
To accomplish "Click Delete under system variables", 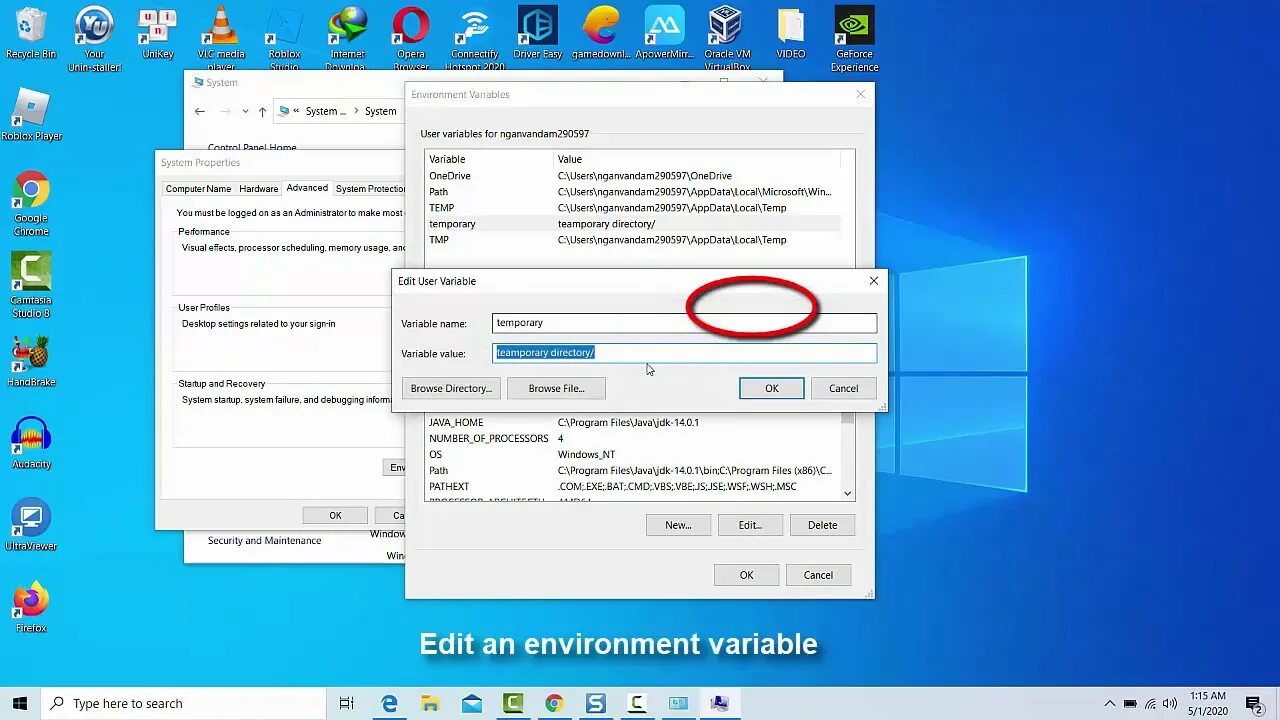I will pyautogui.click(x=823, y=525).
